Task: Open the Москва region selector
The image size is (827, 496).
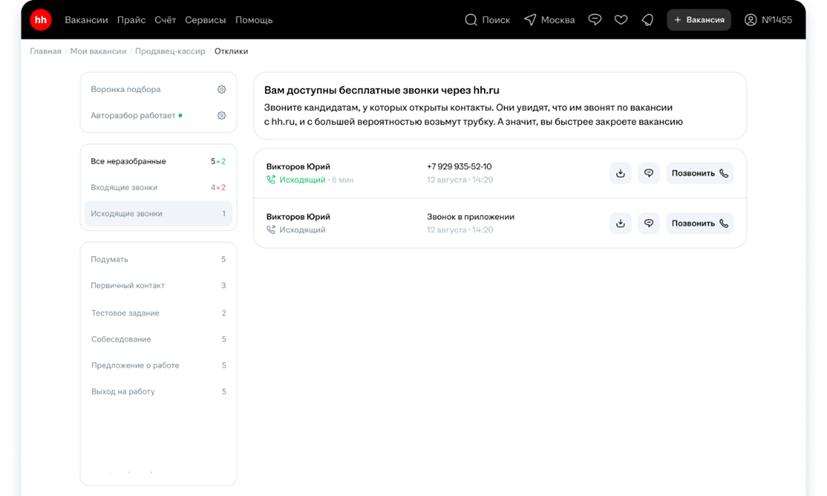Action: [549, 20]
